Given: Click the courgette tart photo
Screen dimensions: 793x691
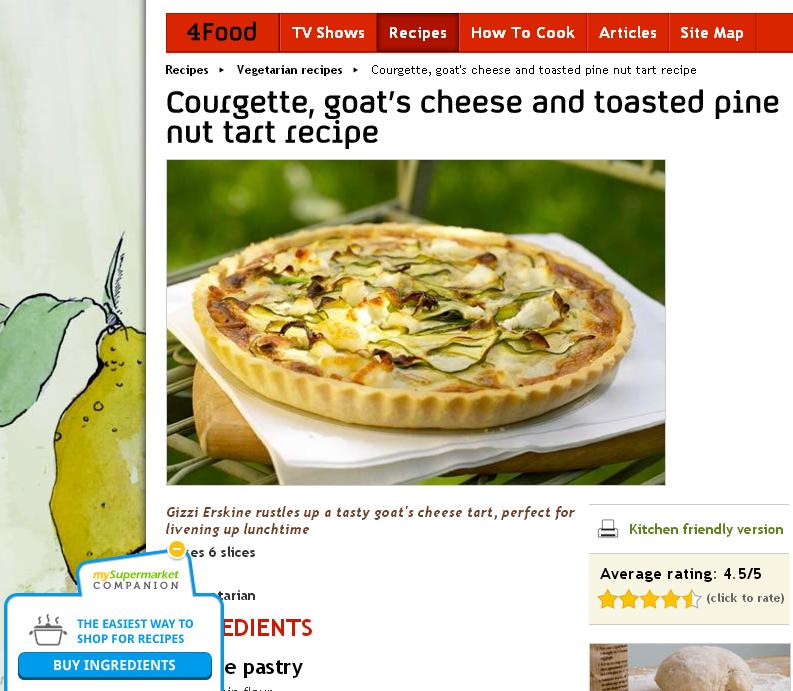Looking at the screenshot, I should coord(416,322).
